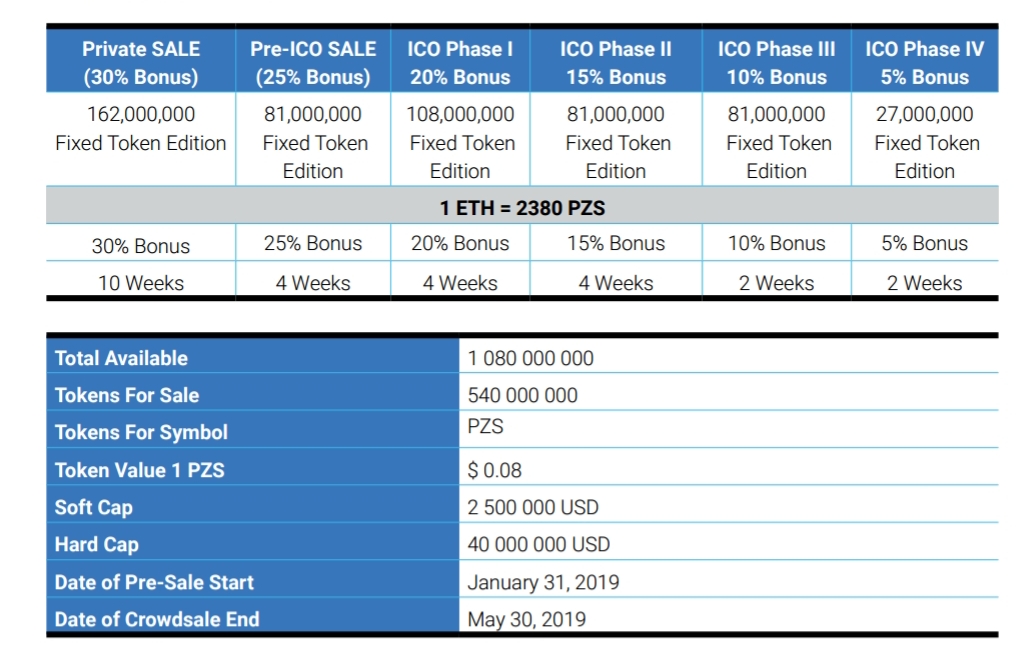Select the ICO Phase IV header cell

click(925, 62)
